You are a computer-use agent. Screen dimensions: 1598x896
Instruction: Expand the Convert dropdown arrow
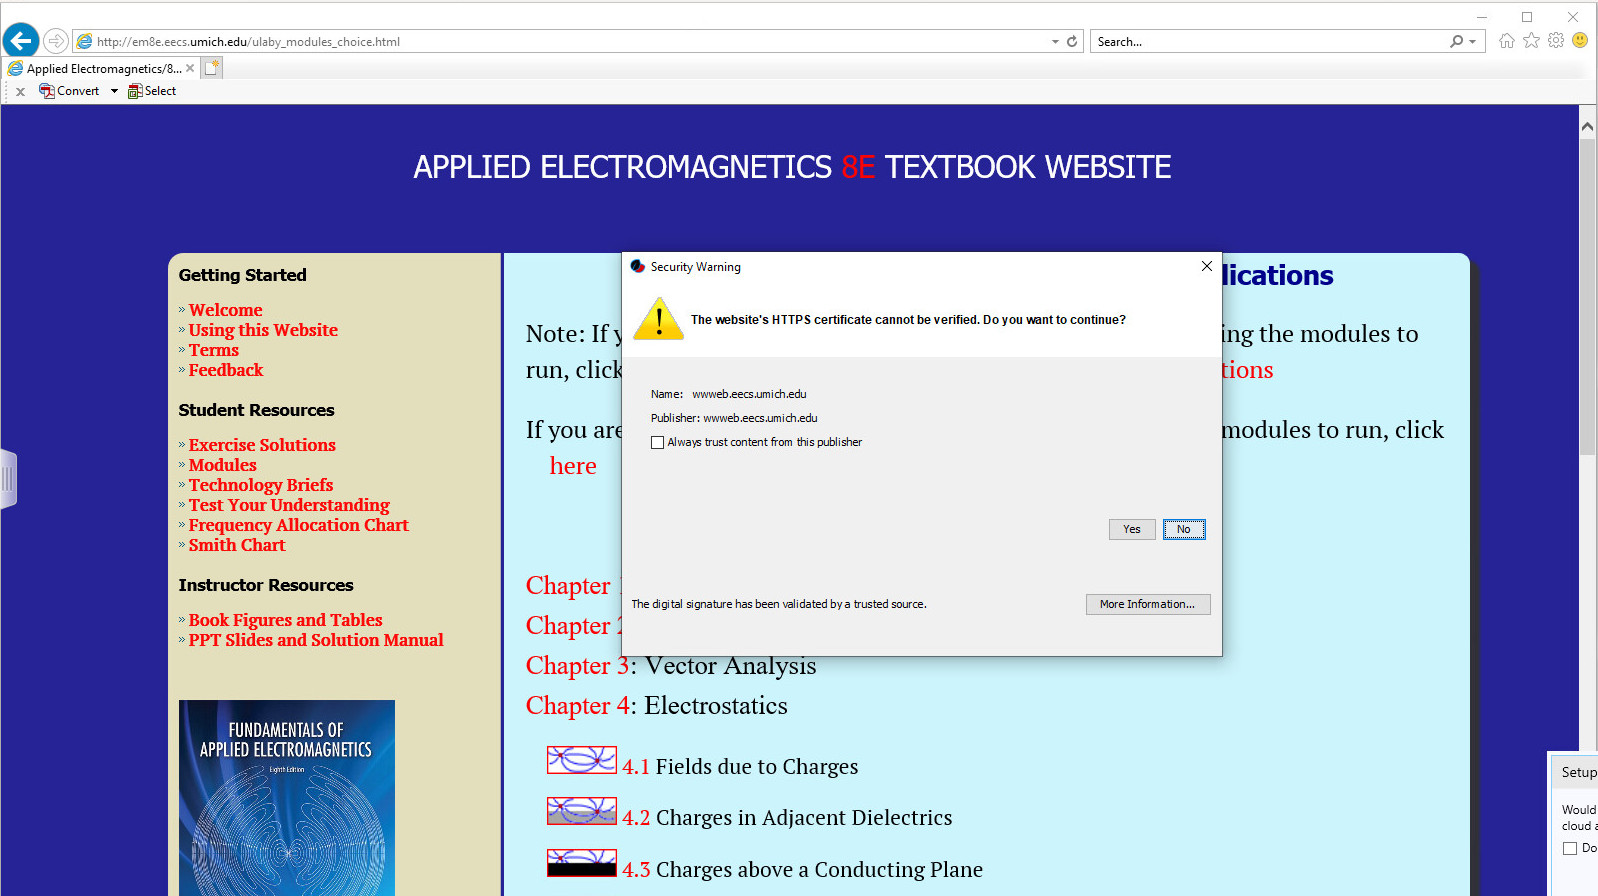[x=114, y=91]
